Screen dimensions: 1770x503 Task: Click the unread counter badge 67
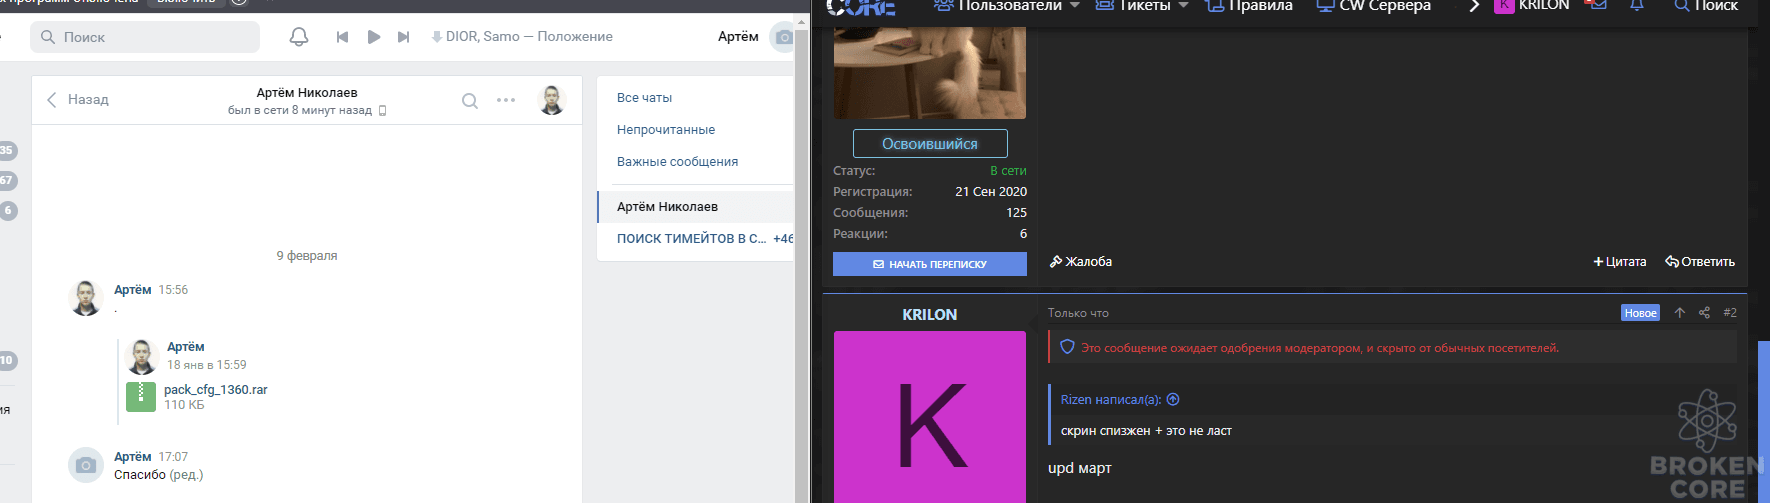[6, 181]
